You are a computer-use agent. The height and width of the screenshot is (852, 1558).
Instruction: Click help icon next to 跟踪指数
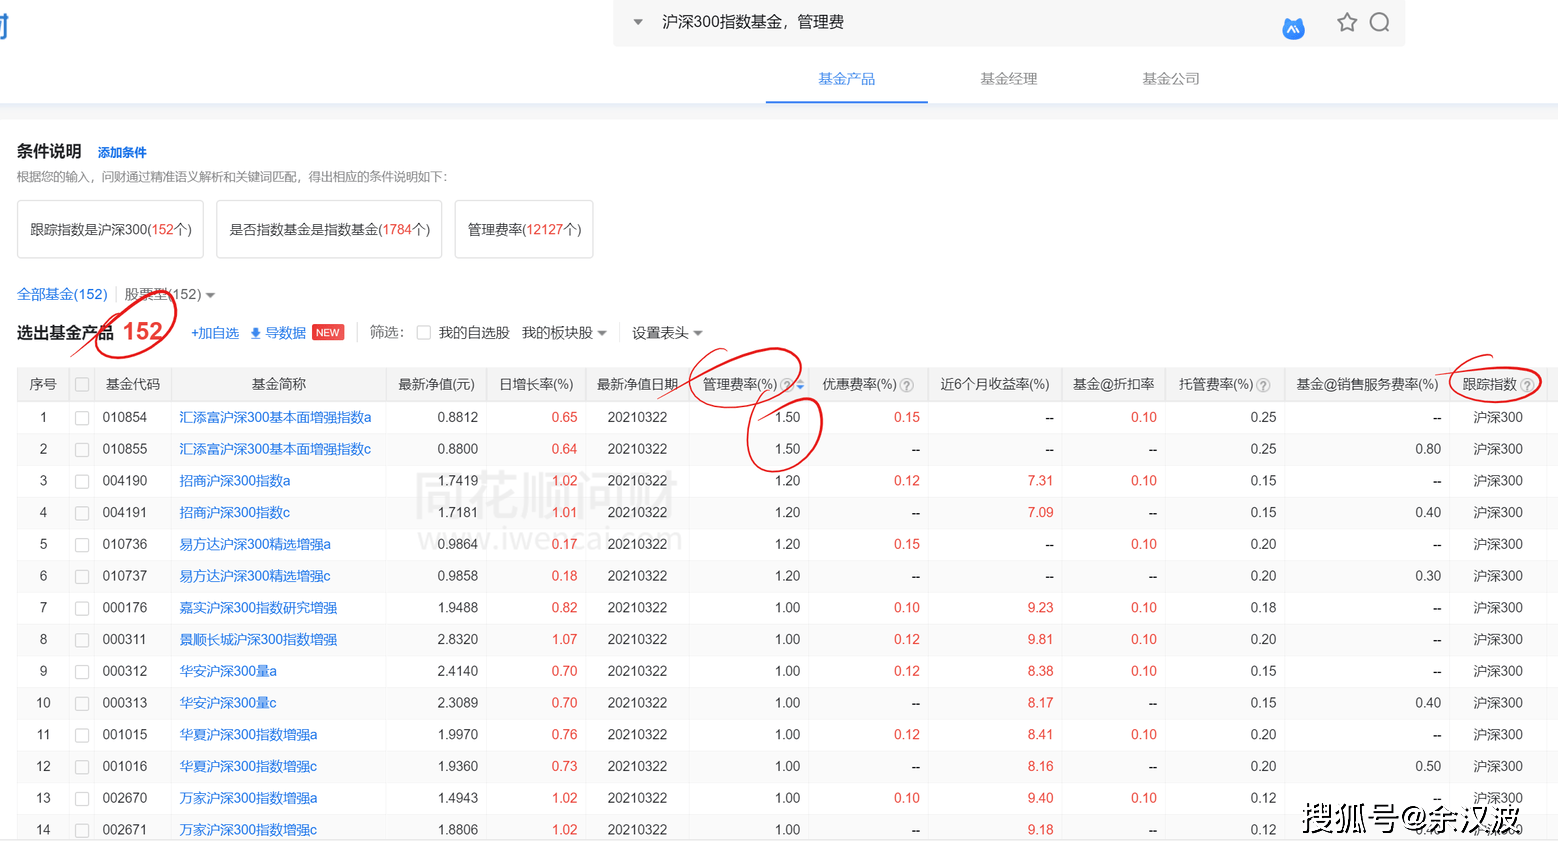pos(1527,385)
